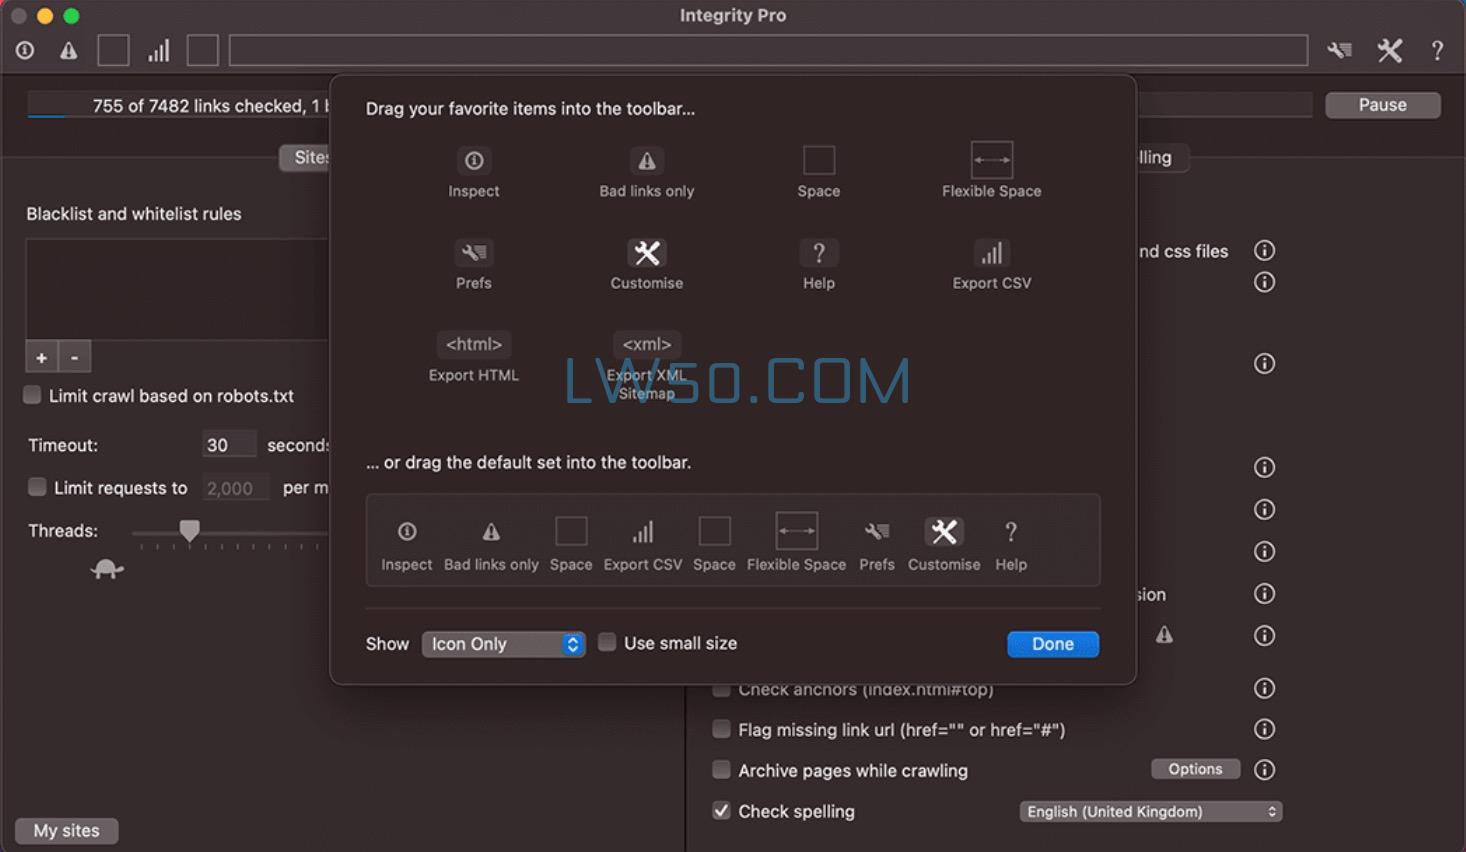The width and height of the screenshot is (1466, 852).
Task: Click Customise in the default set
Action: click(x=944, y=545)
